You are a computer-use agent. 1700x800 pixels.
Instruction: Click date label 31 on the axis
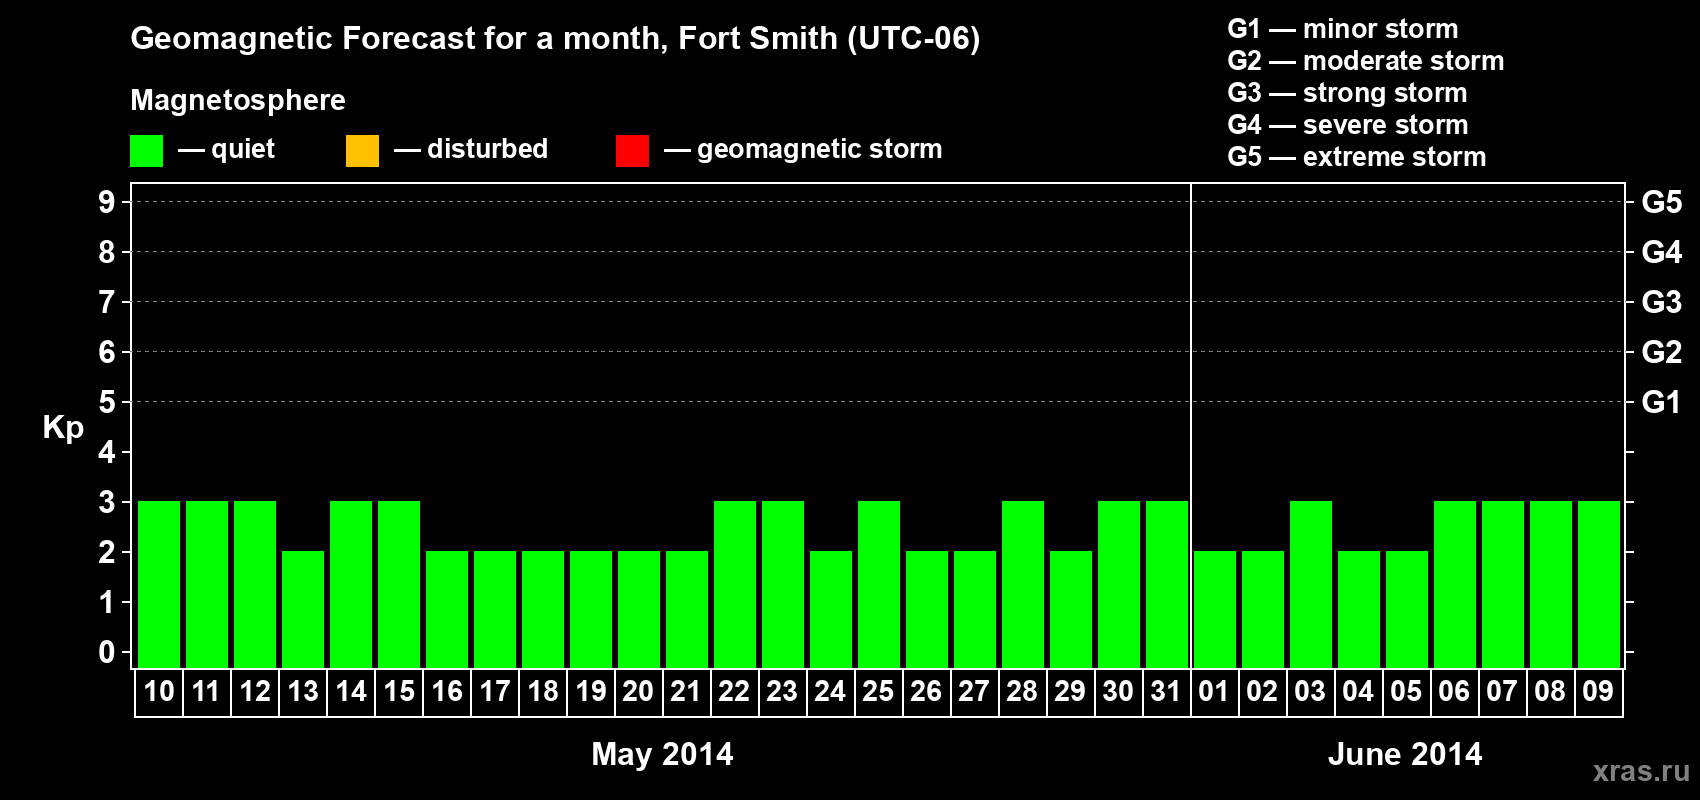(1166, 691)
